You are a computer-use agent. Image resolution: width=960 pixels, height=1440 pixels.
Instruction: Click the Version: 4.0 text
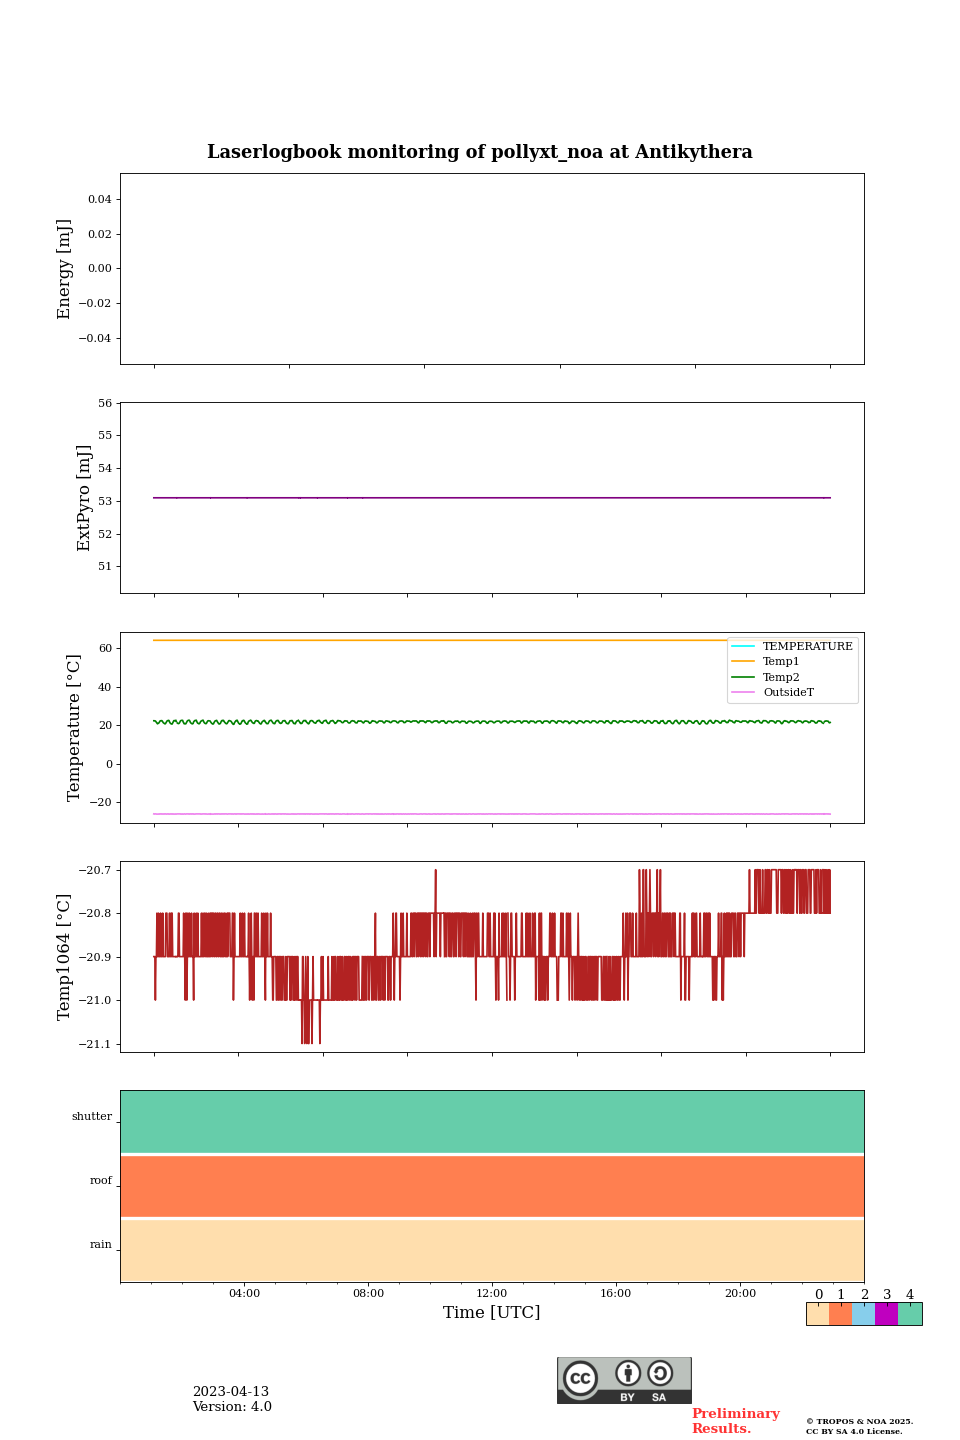[x=232, y=1407]
